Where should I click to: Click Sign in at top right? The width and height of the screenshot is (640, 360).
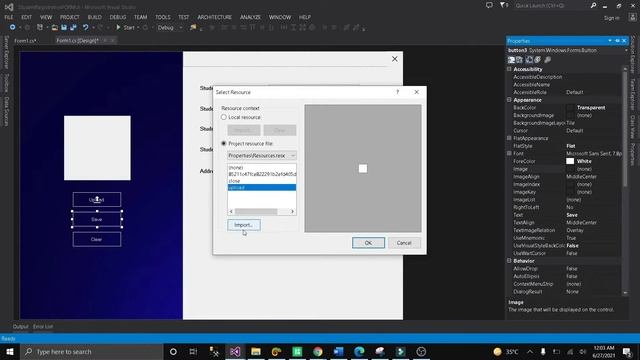click(612, 18)
